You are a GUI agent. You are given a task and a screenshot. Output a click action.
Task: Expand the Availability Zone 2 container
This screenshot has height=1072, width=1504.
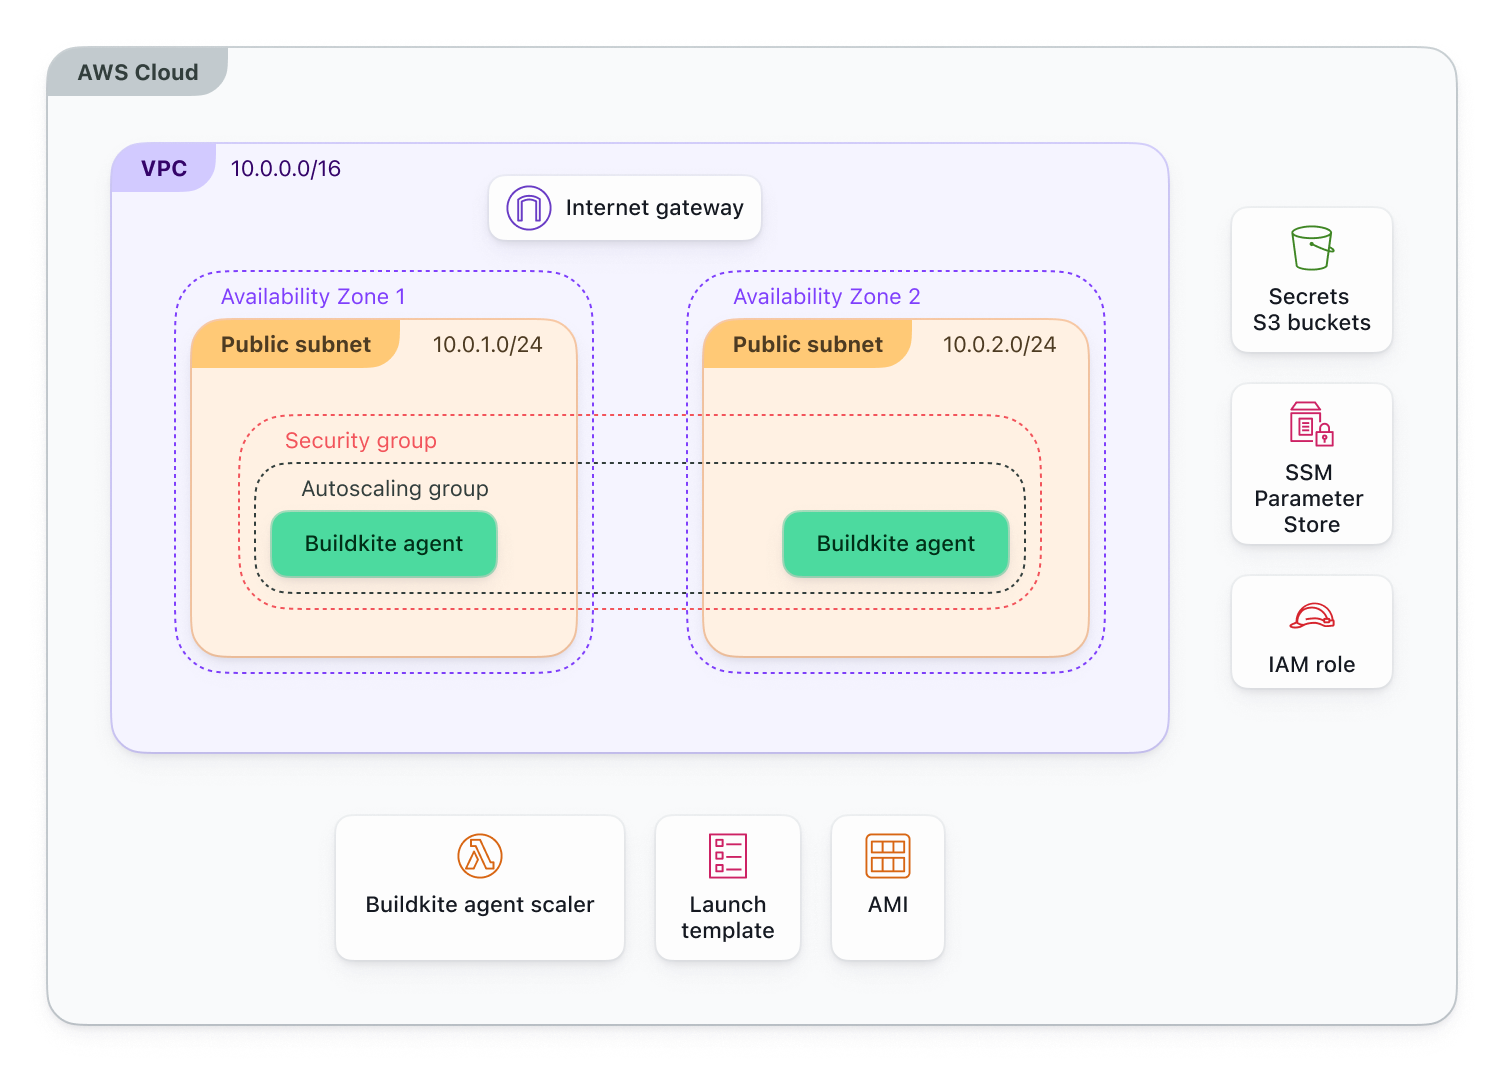tap(826, 296)
